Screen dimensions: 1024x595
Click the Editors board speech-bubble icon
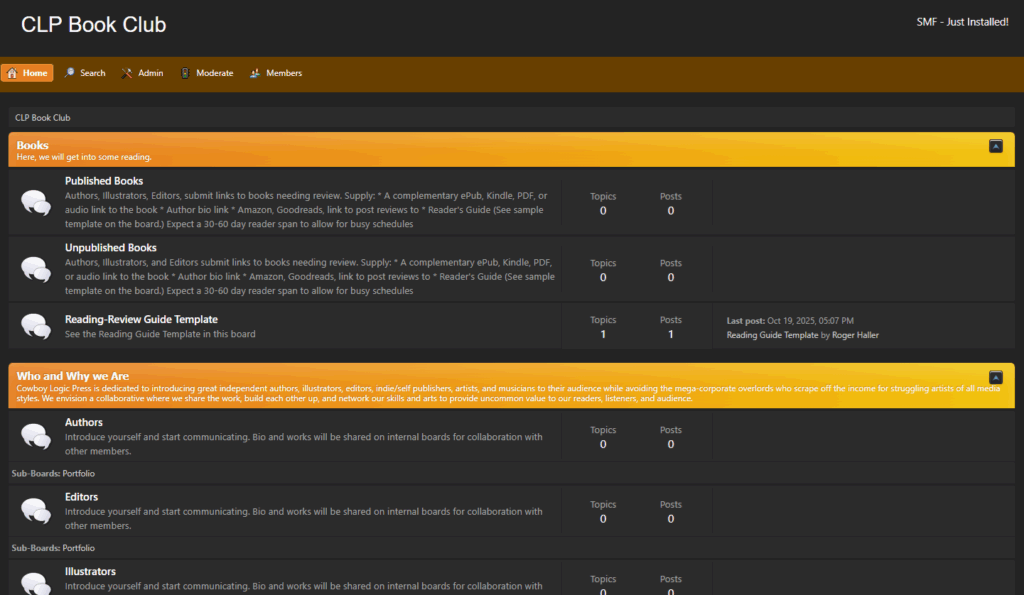click(36, 511)
